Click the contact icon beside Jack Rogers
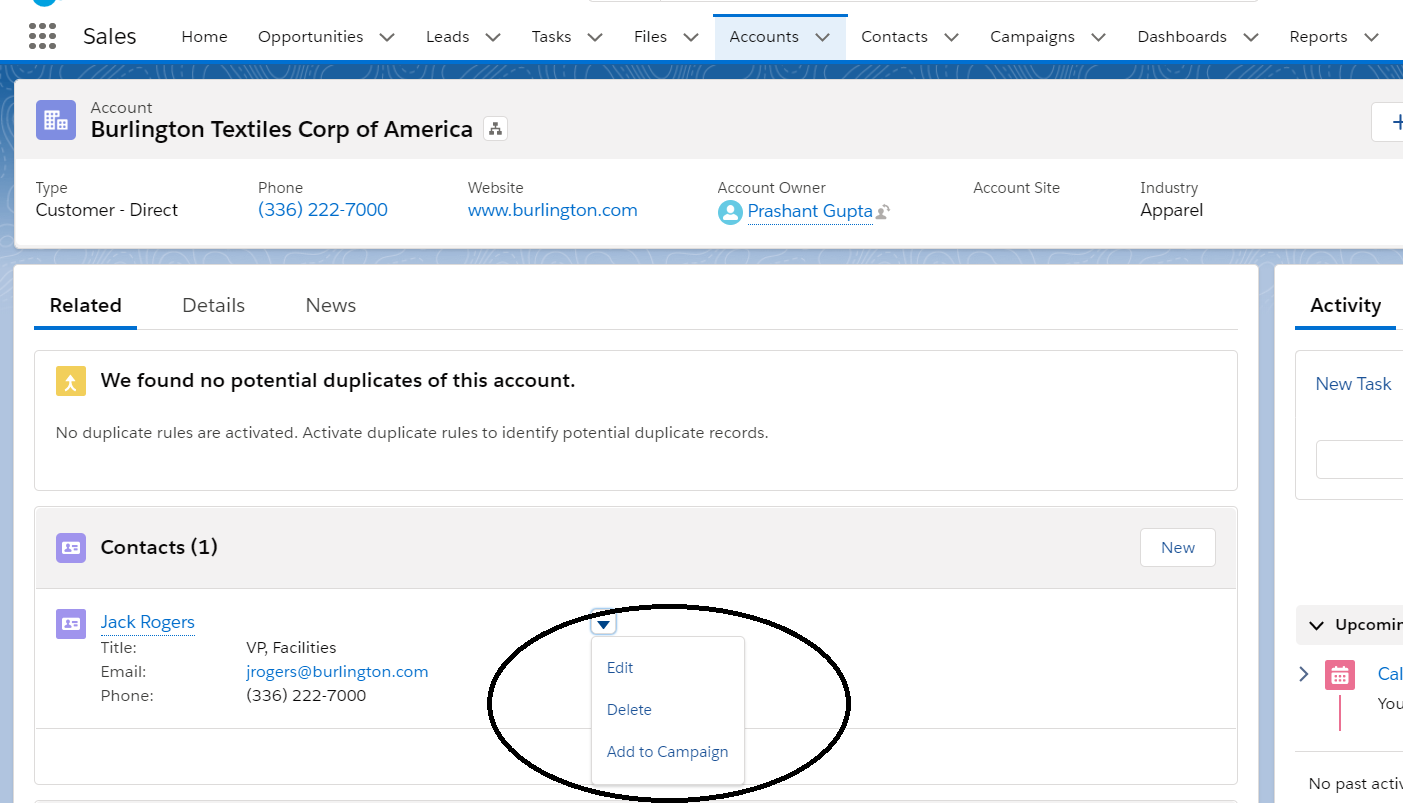The width and height of the screenshot is (1403, 803). pyautogui.click(x=70, y=623)
